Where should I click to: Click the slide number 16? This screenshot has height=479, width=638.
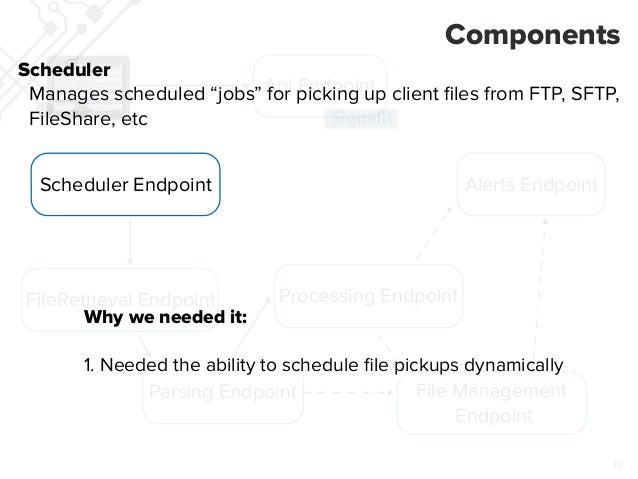[x=617, y=463]
